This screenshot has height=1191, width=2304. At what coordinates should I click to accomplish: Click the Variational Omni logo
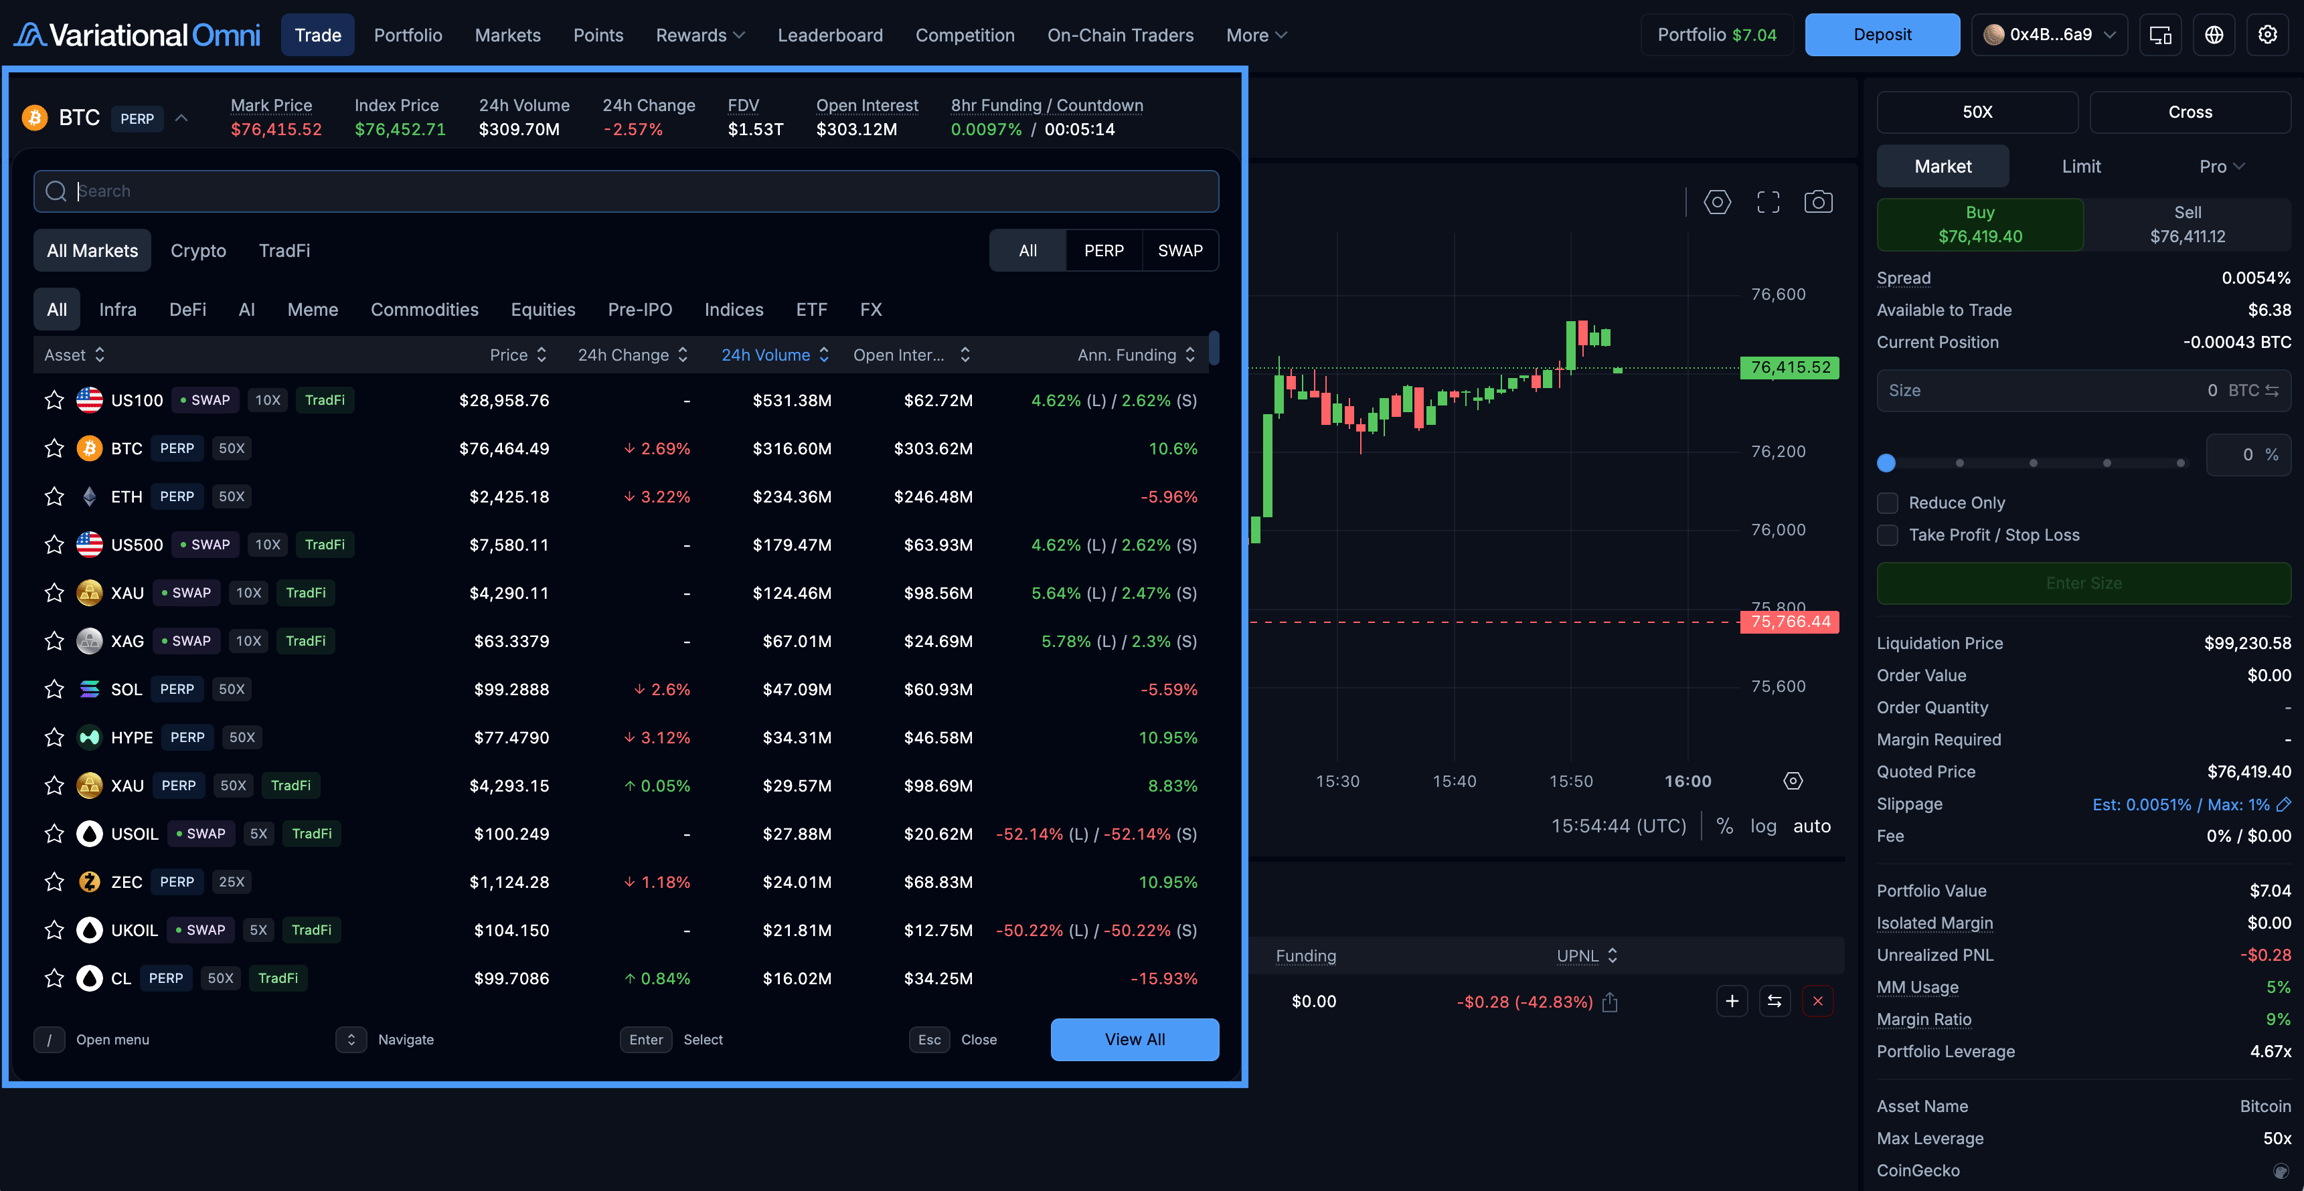(137, 35)
